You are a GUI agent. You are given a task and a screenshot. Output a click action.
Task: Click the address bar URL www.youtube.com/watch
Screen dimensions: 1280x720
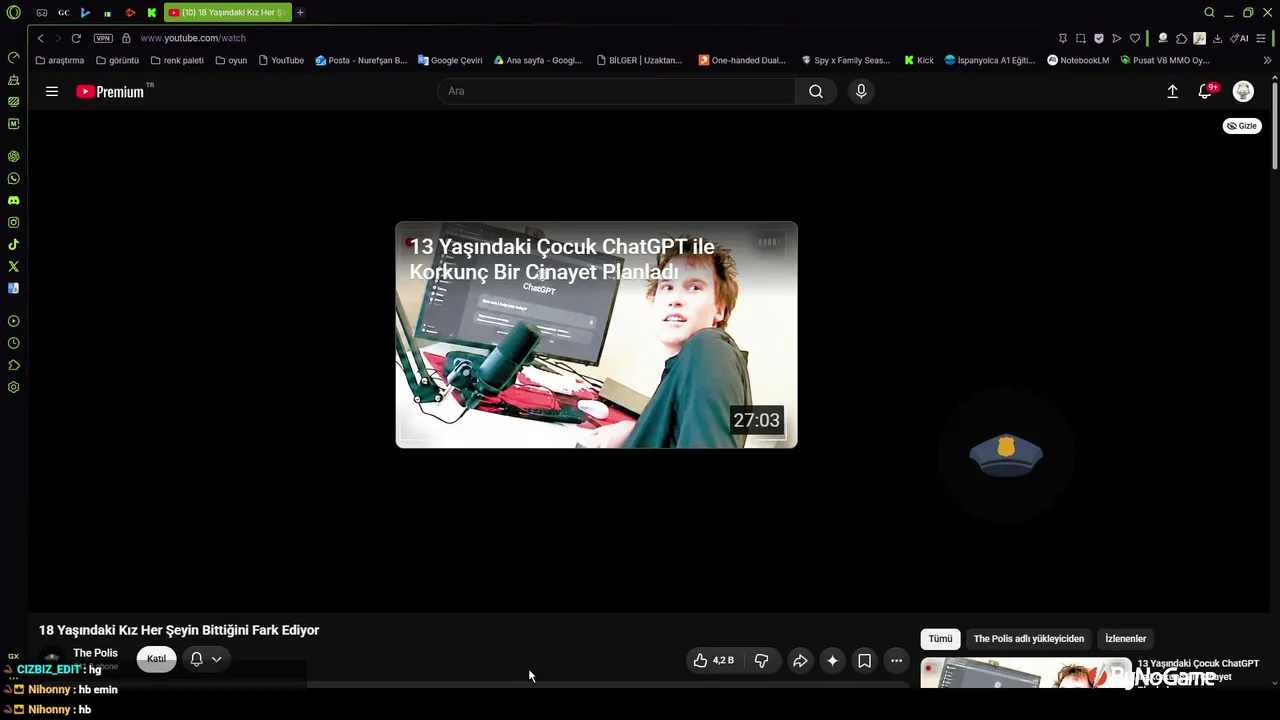(193, 38)
